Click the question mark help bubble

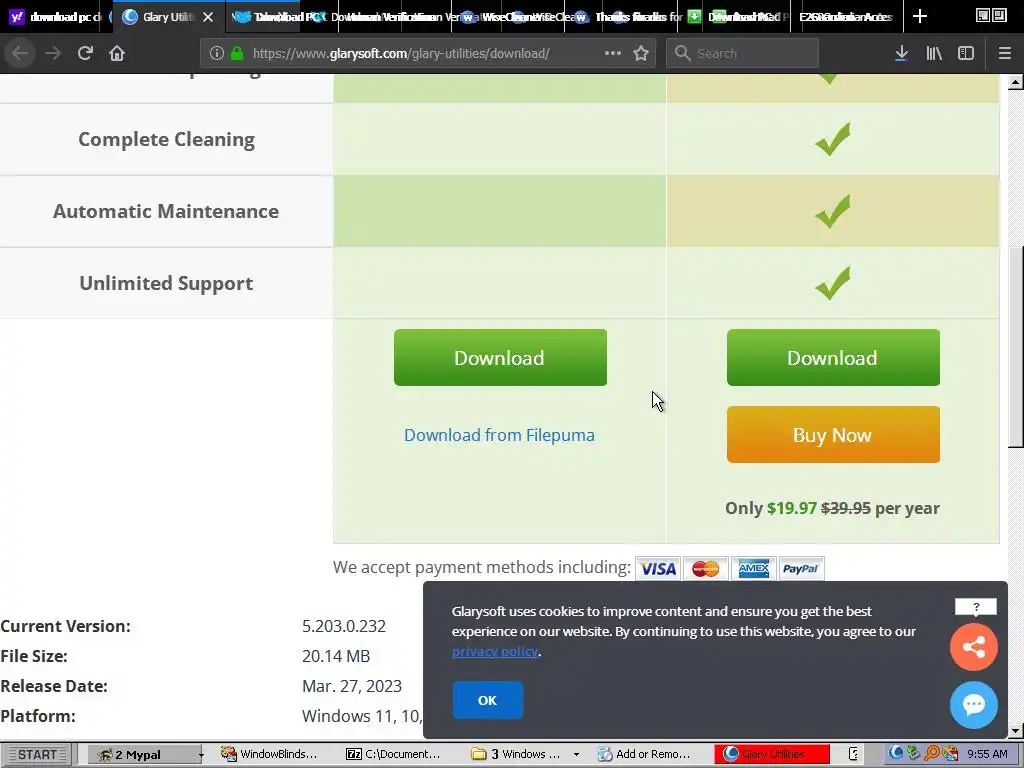tap(976, 607)
